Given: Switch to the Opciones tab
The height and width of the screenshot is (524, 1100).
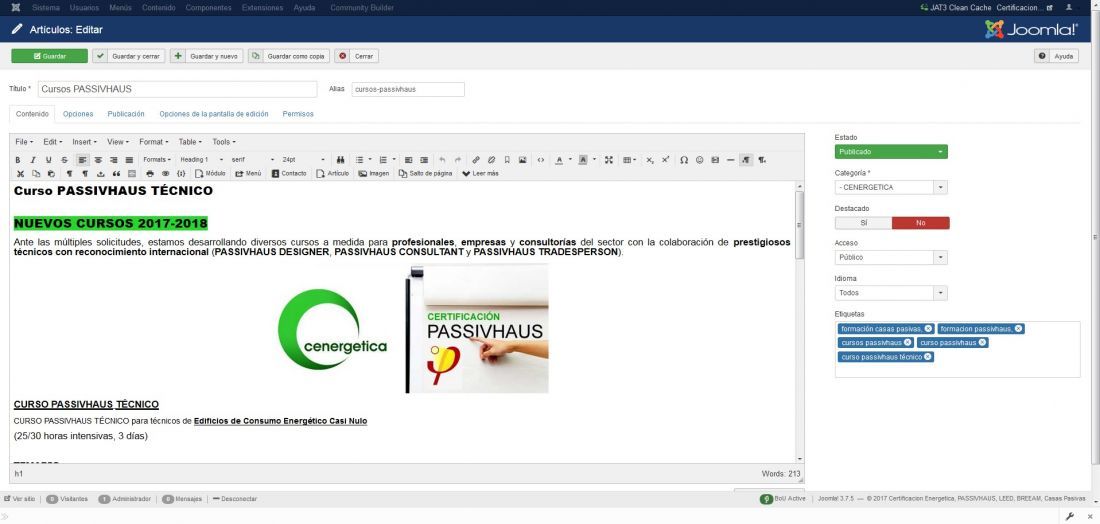Looking at the screenshot, I should pyautogui.click(x=78, y=114).
